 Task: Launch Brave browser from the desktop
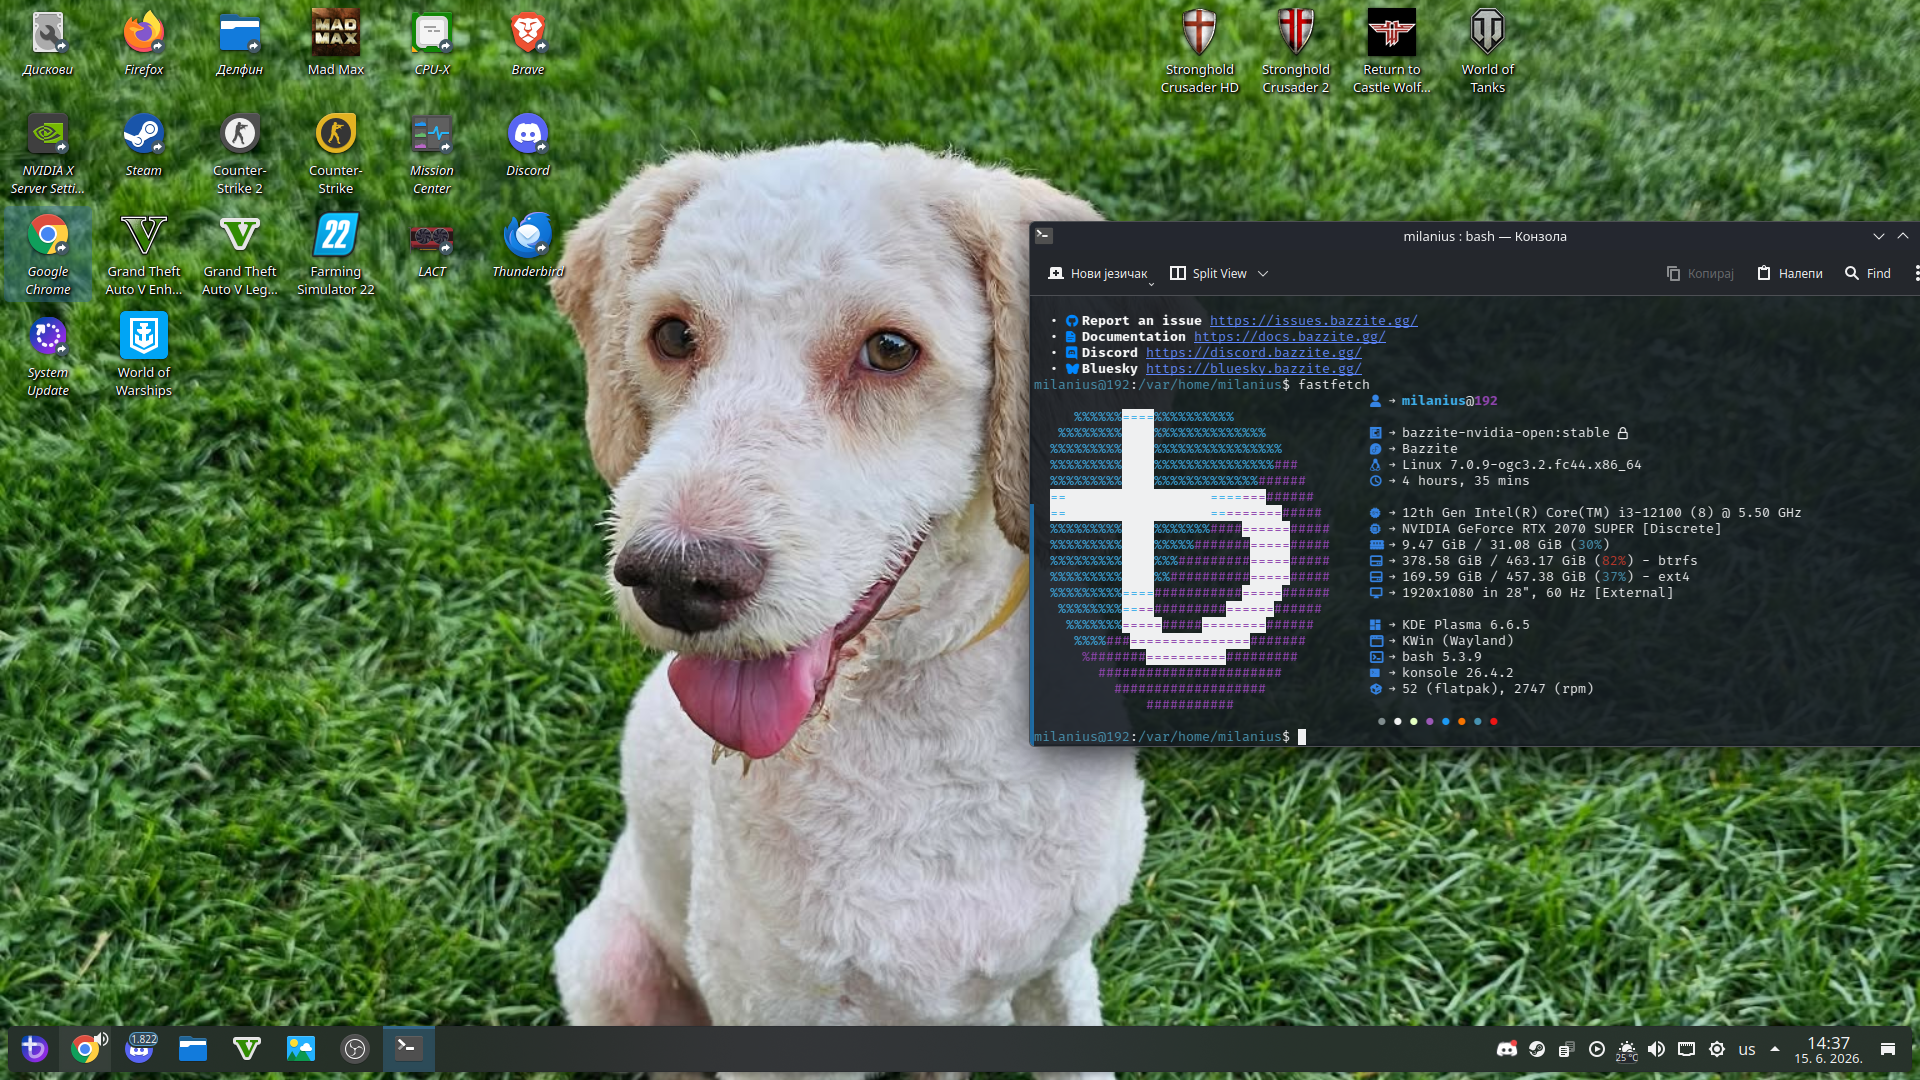(528, 44)
